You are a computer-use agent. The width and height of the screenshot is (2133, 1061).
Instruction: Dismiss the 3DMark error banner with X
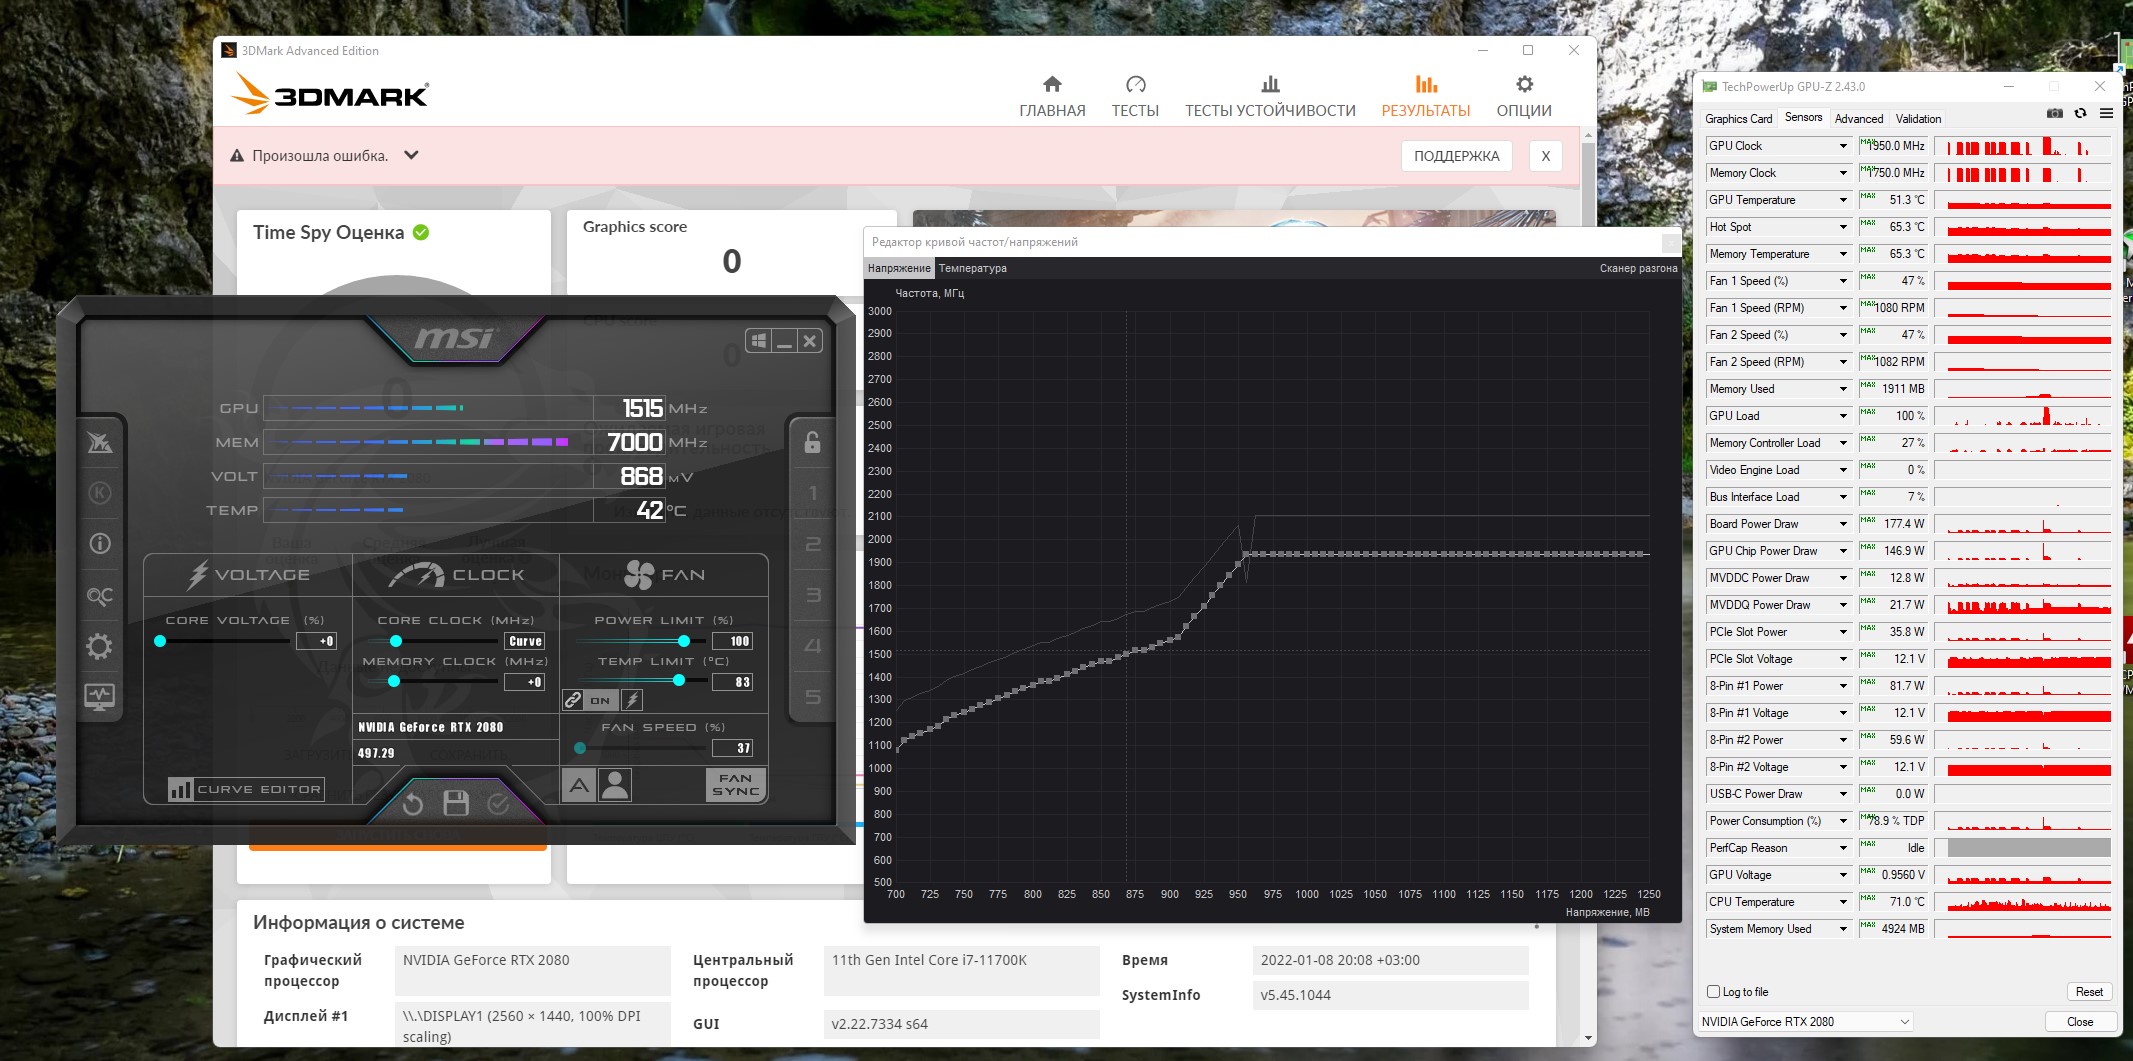pos(1546,156)
